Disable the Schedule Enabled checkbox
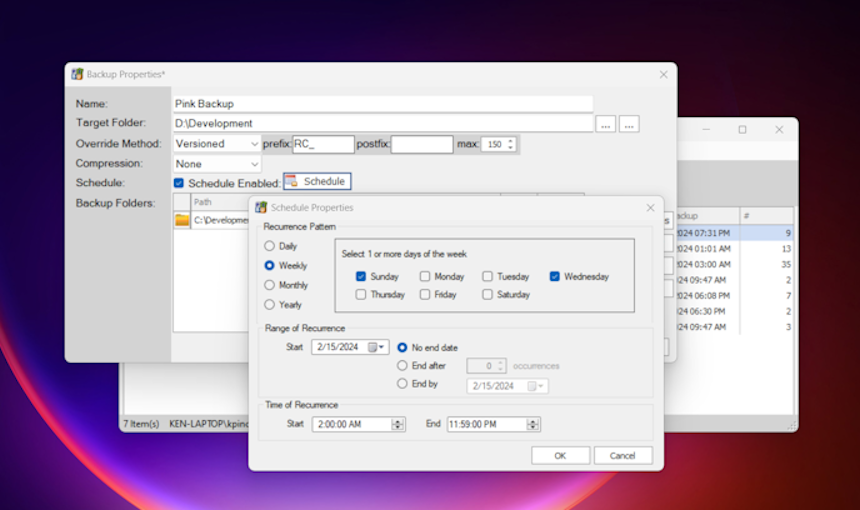 click(x=179, y=183)
